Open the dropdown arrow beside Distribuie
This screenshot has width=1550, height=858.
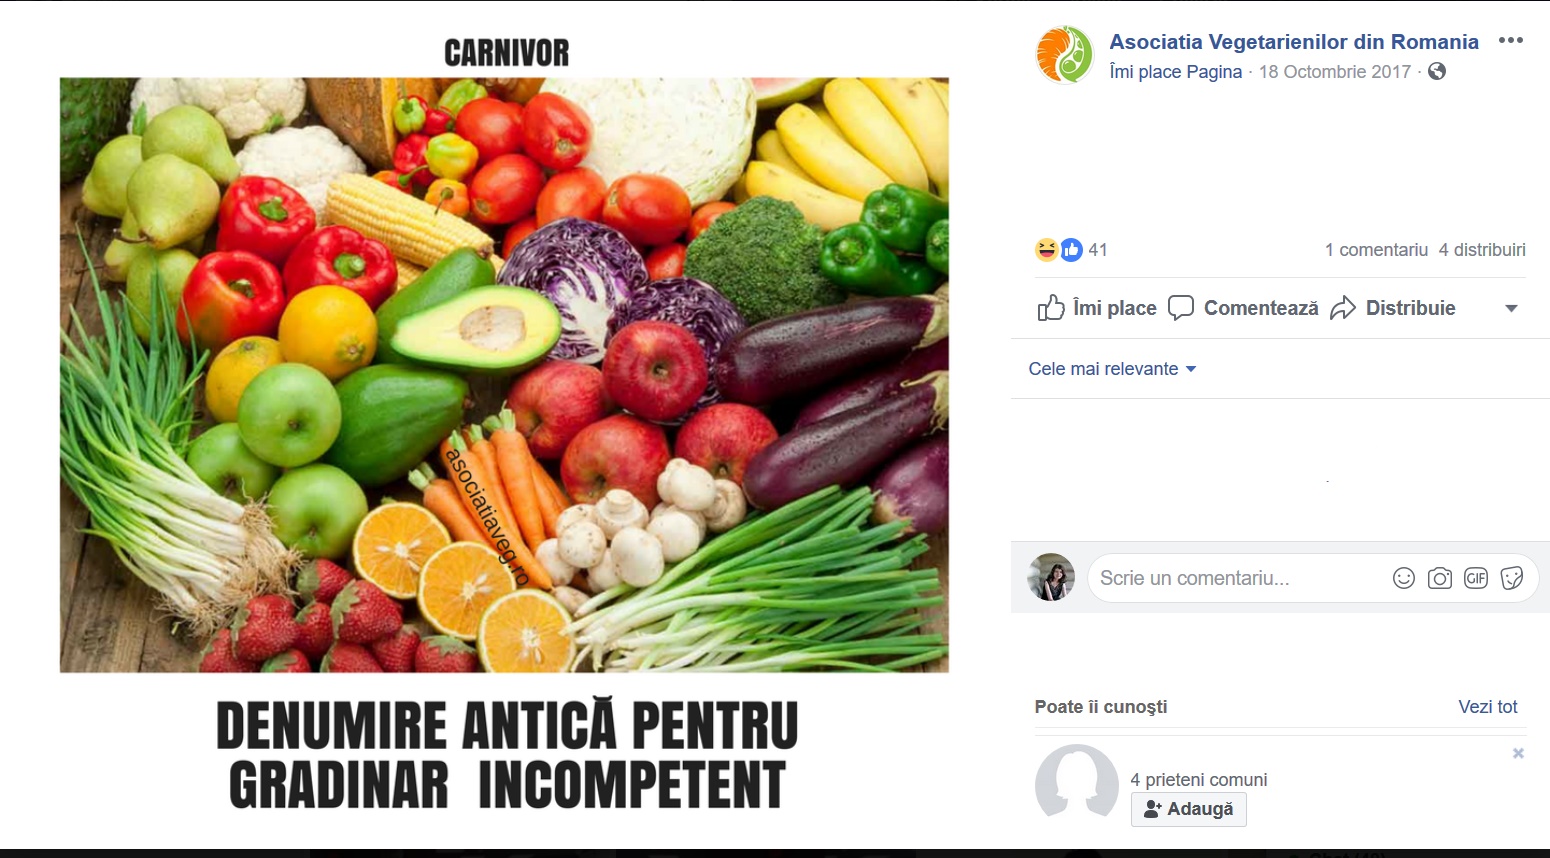coord(1511,308)
